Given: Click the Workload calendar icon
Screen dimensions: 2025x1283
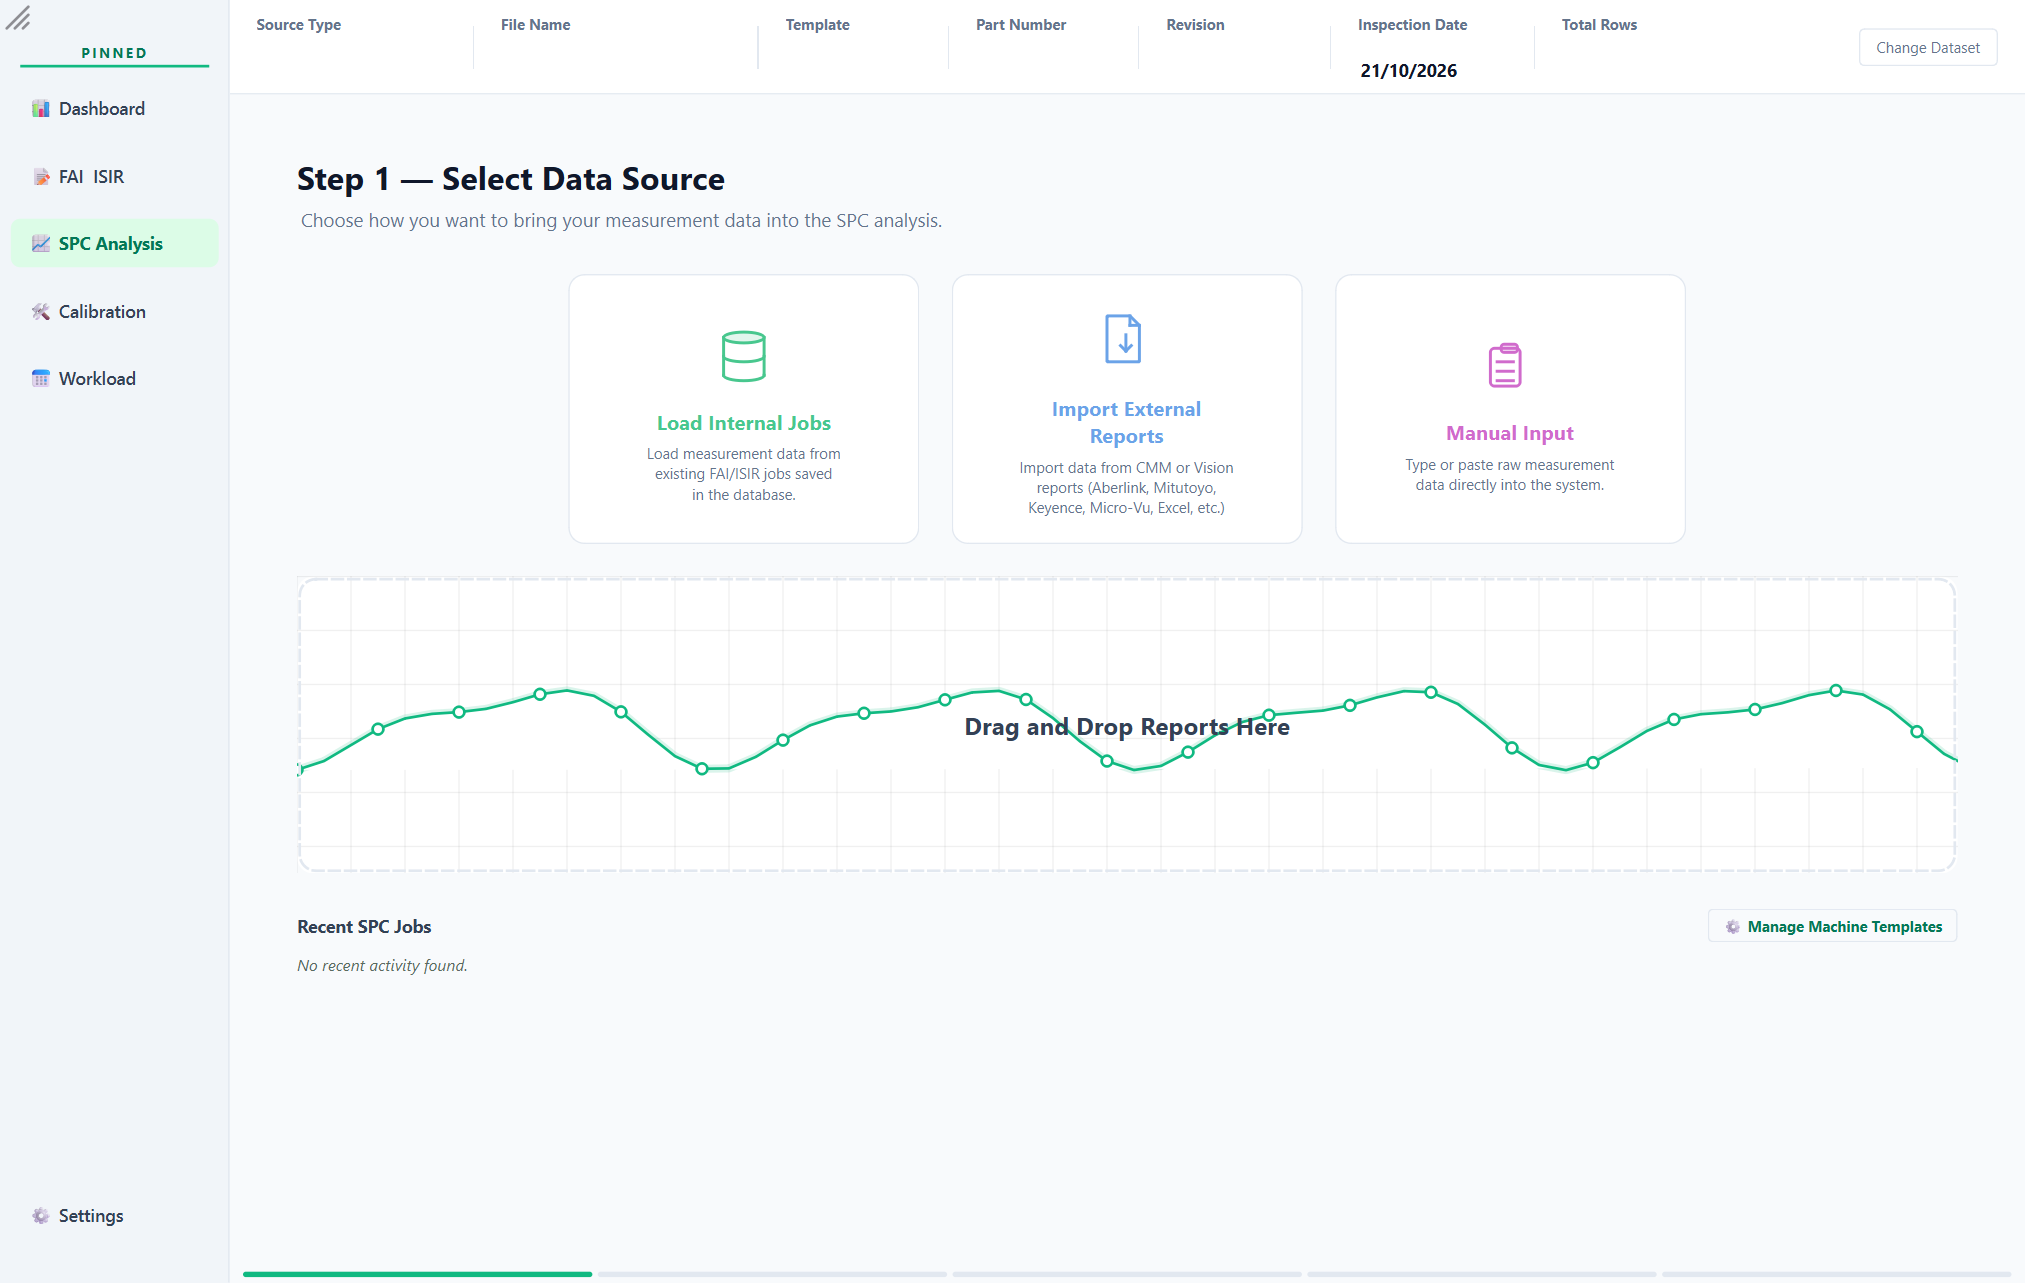Looking at the screenshot, I should click(x=40, y=379).
